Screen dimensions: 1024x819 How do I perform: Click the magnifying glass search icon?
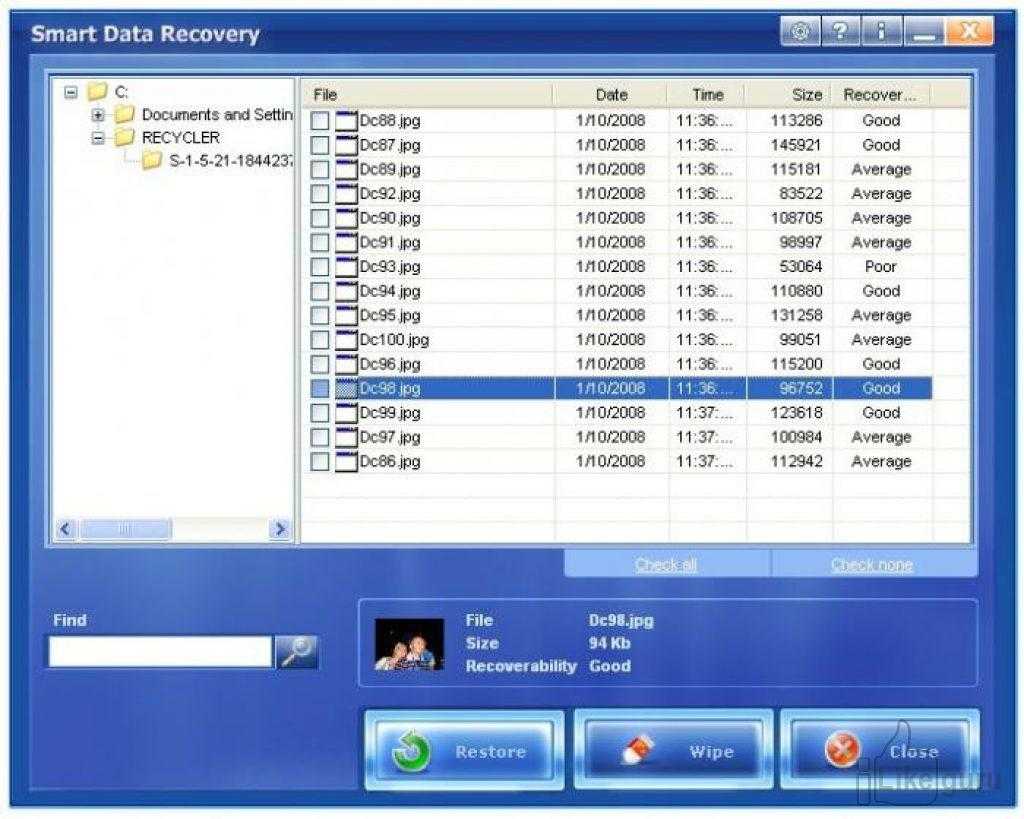point(296,651)
